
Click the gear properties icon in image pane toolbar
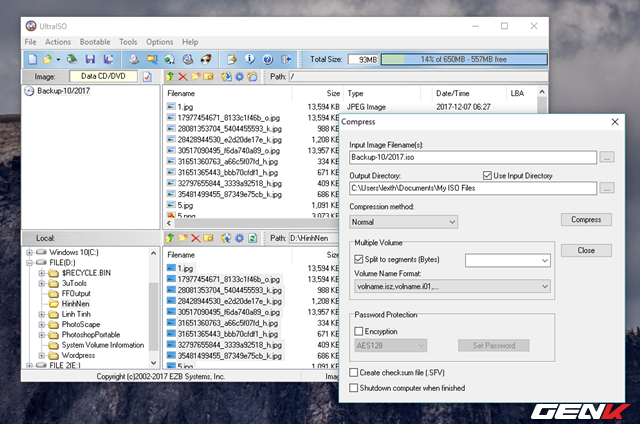point(240,76)
